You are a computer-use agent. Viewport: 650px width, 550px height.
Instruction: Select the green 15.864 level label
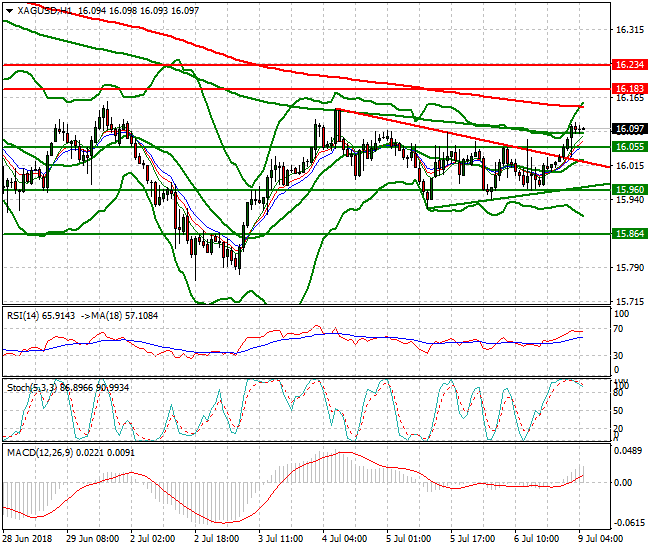[x=630, y=233]
